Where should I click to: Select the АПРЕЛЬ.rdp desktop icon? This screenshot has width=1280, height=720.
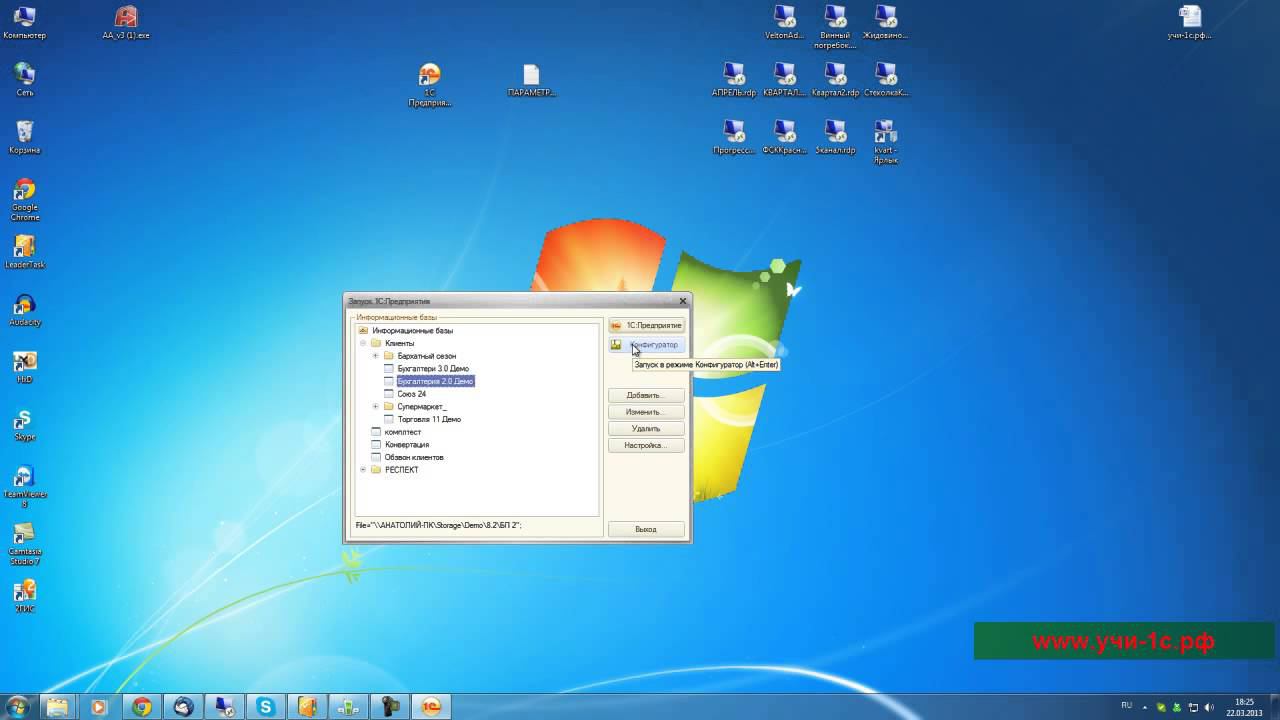tap(733, 80)
